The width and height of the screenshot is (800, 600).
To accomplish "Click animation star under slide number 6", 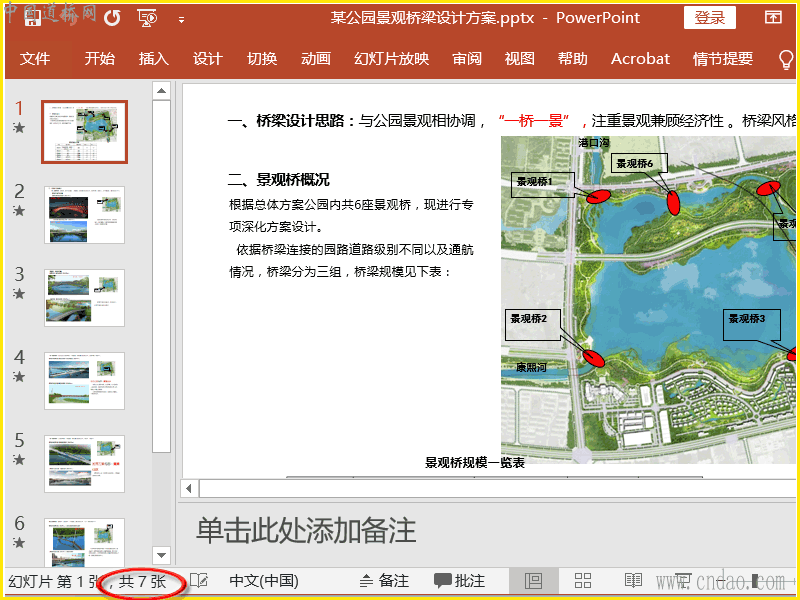I will (x=19, y=542).
